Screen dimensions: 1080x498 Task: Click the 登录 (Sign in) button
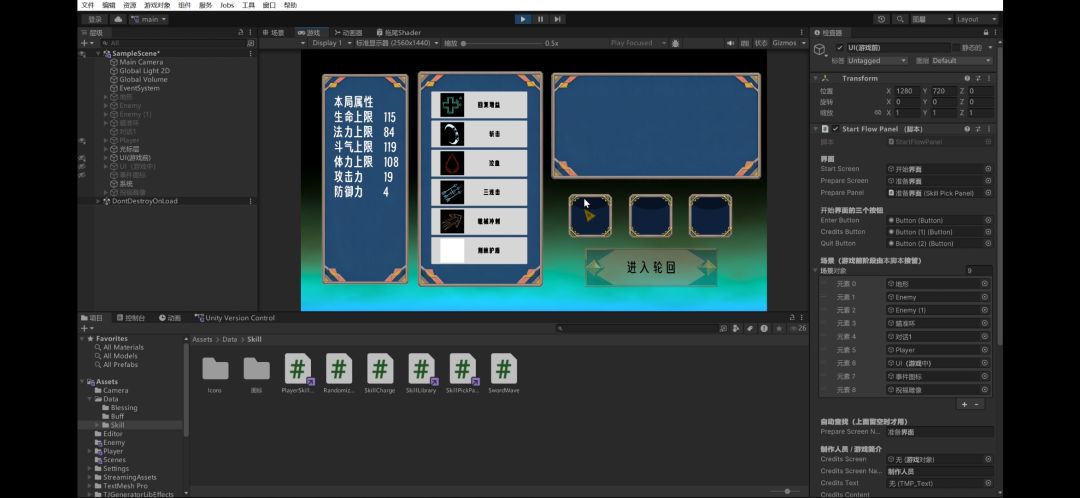click(95, 19)
